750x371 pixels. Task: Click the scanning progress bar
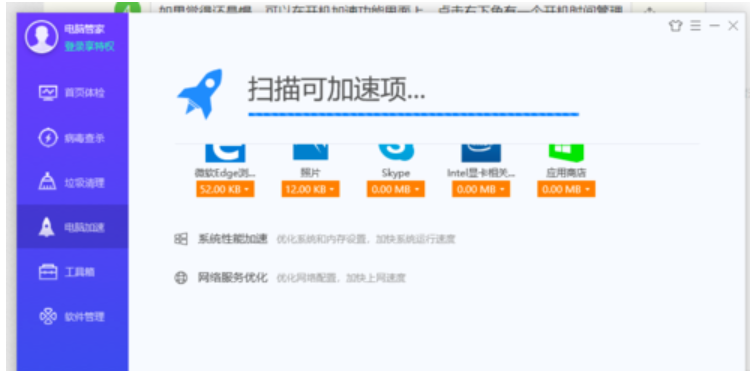413,115
